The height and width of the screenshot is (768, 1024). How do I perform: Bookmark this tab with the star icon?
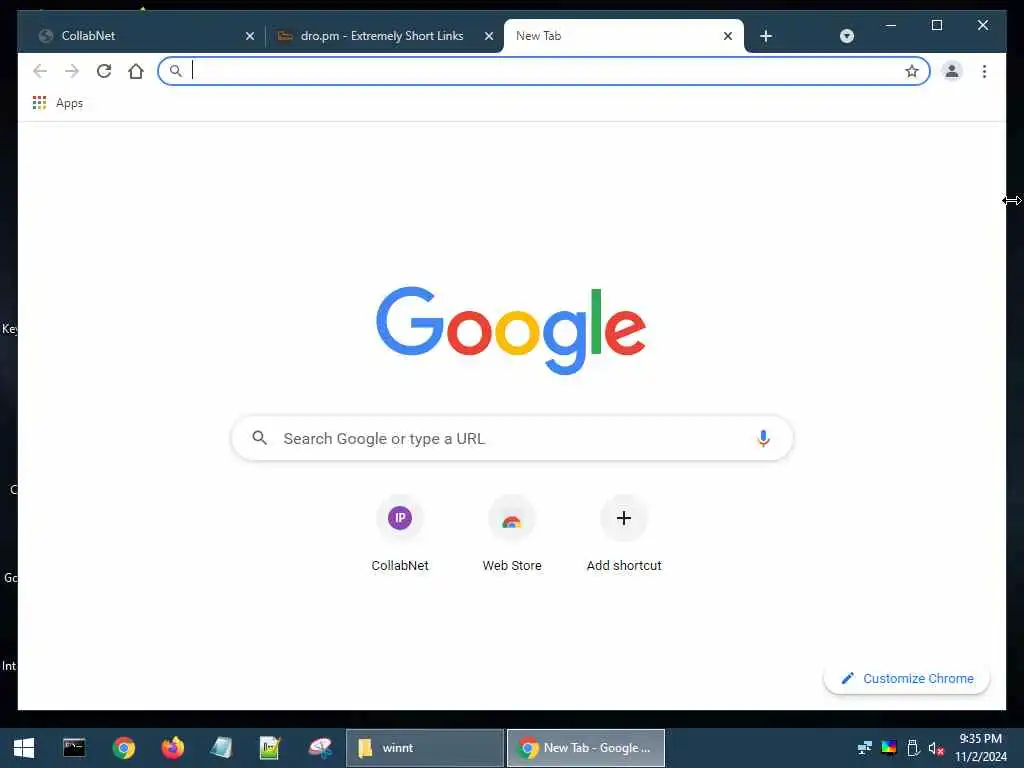pos(912,71)
